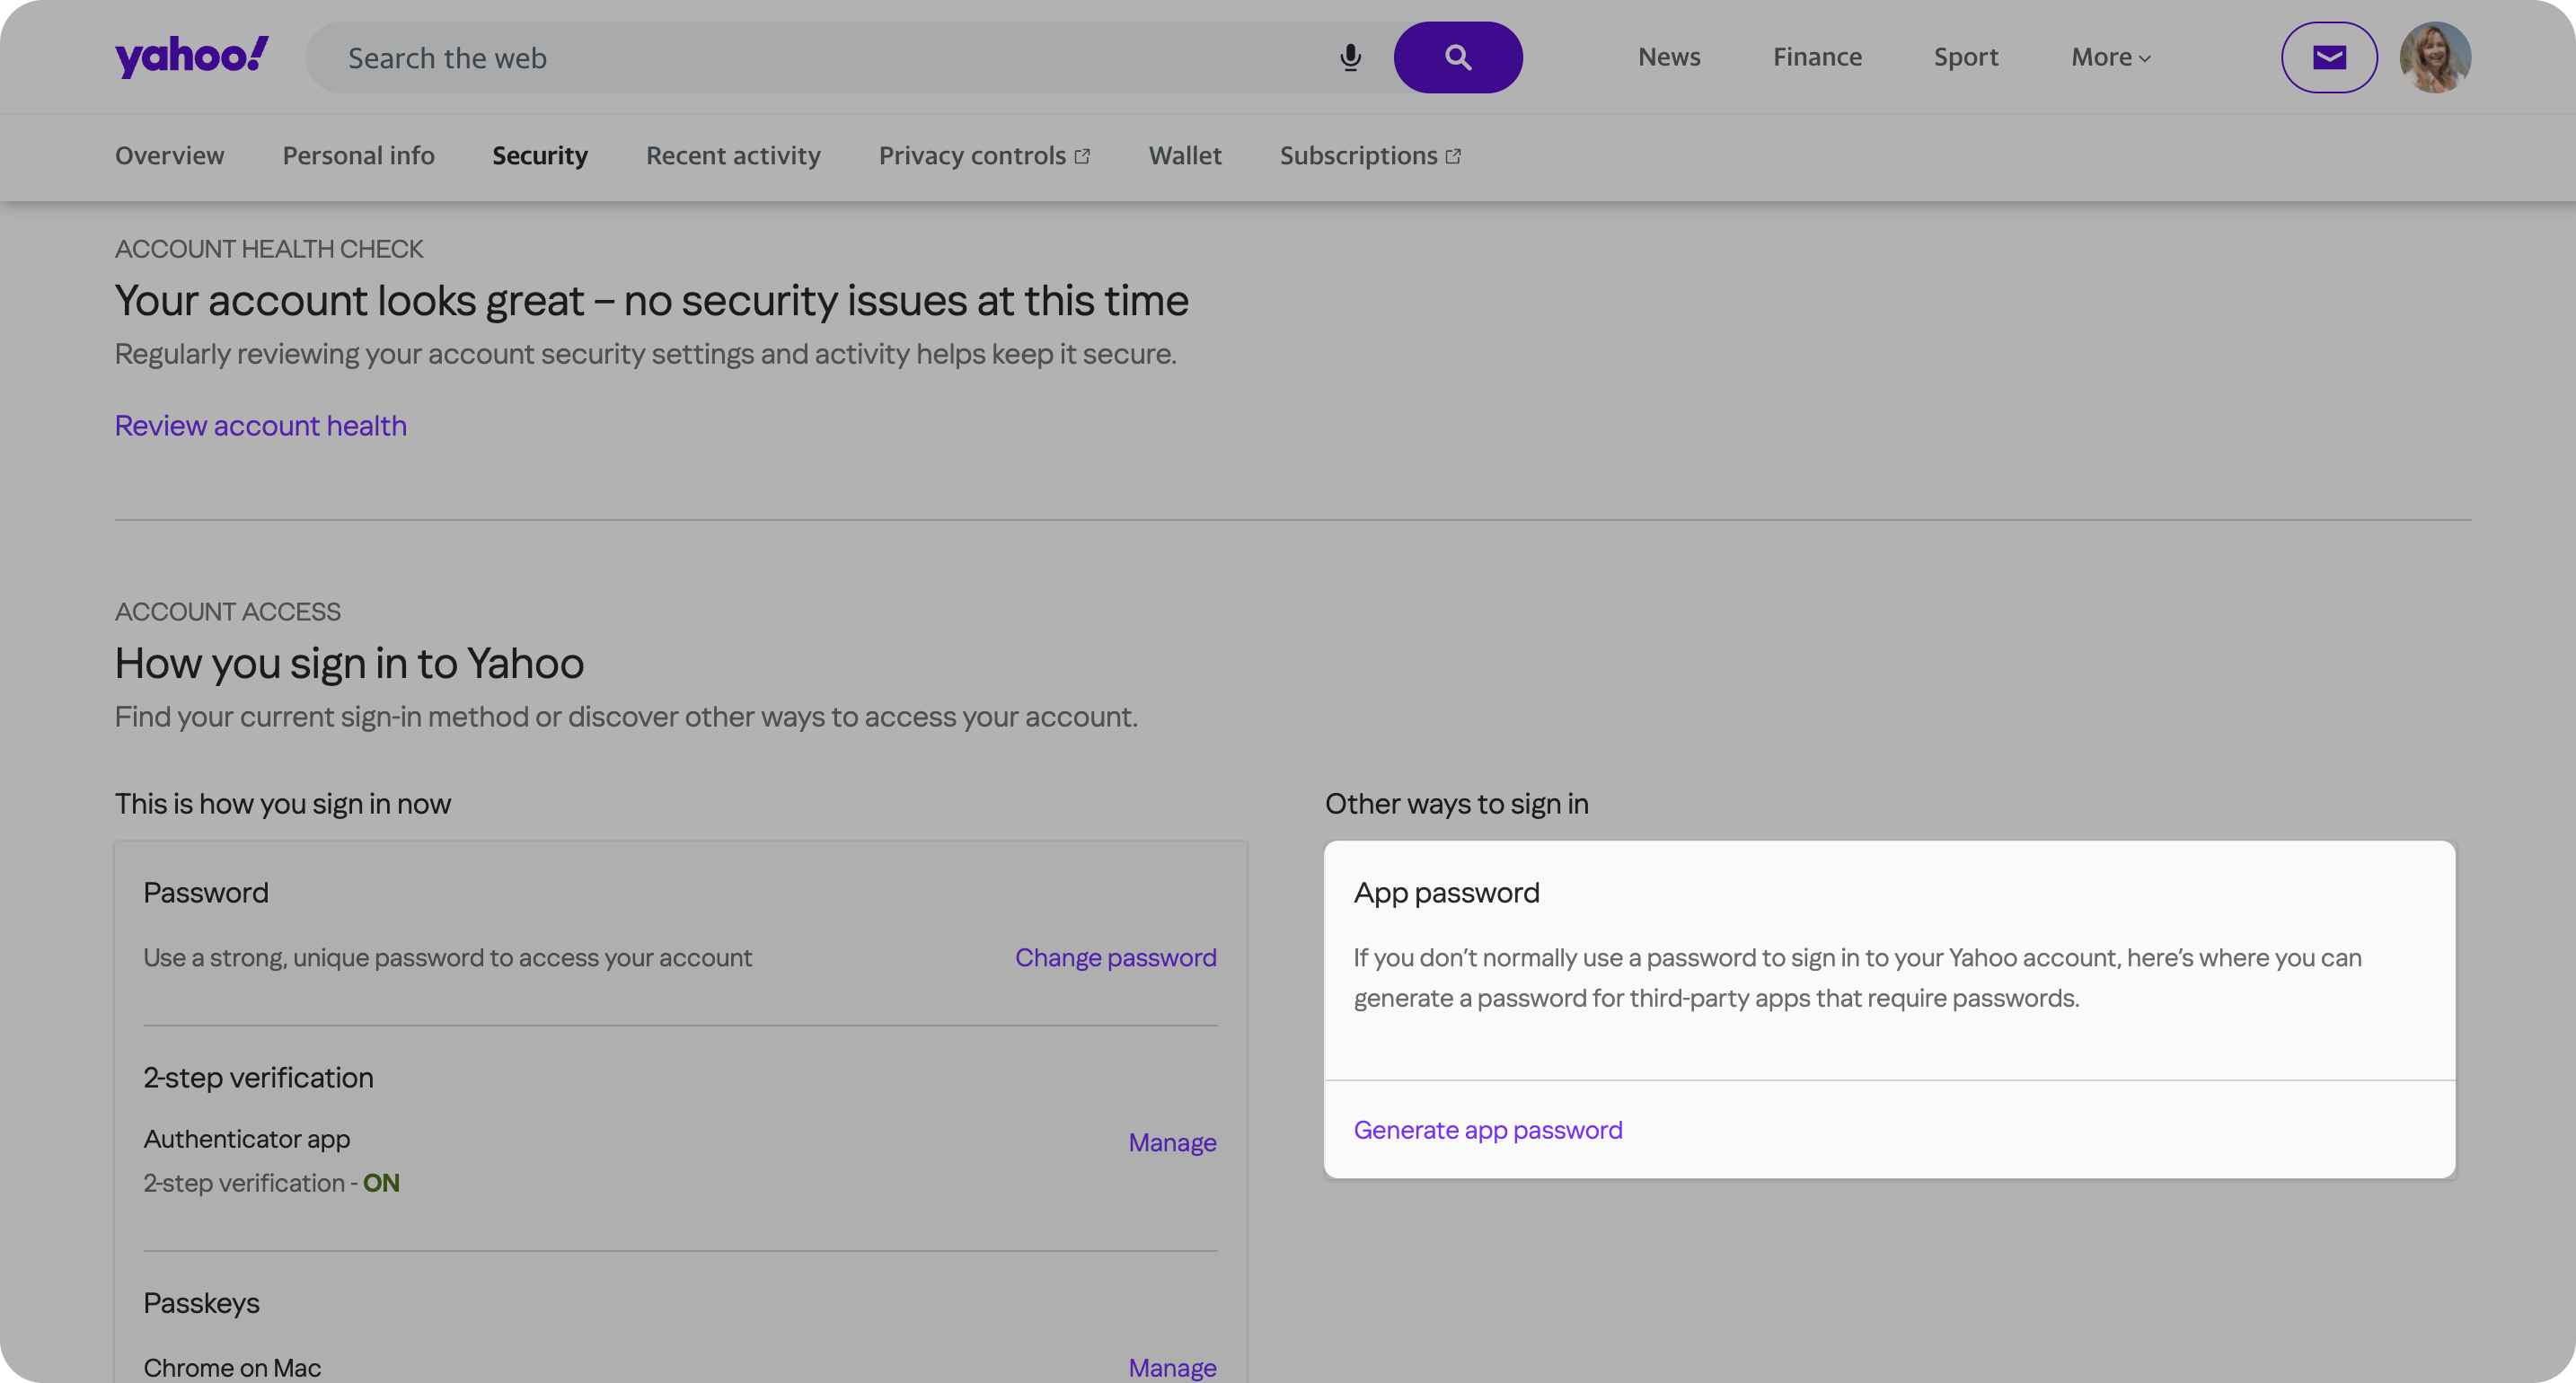Click Review account health link
Screen dimensions: 2576x1383
pos(260,426)
